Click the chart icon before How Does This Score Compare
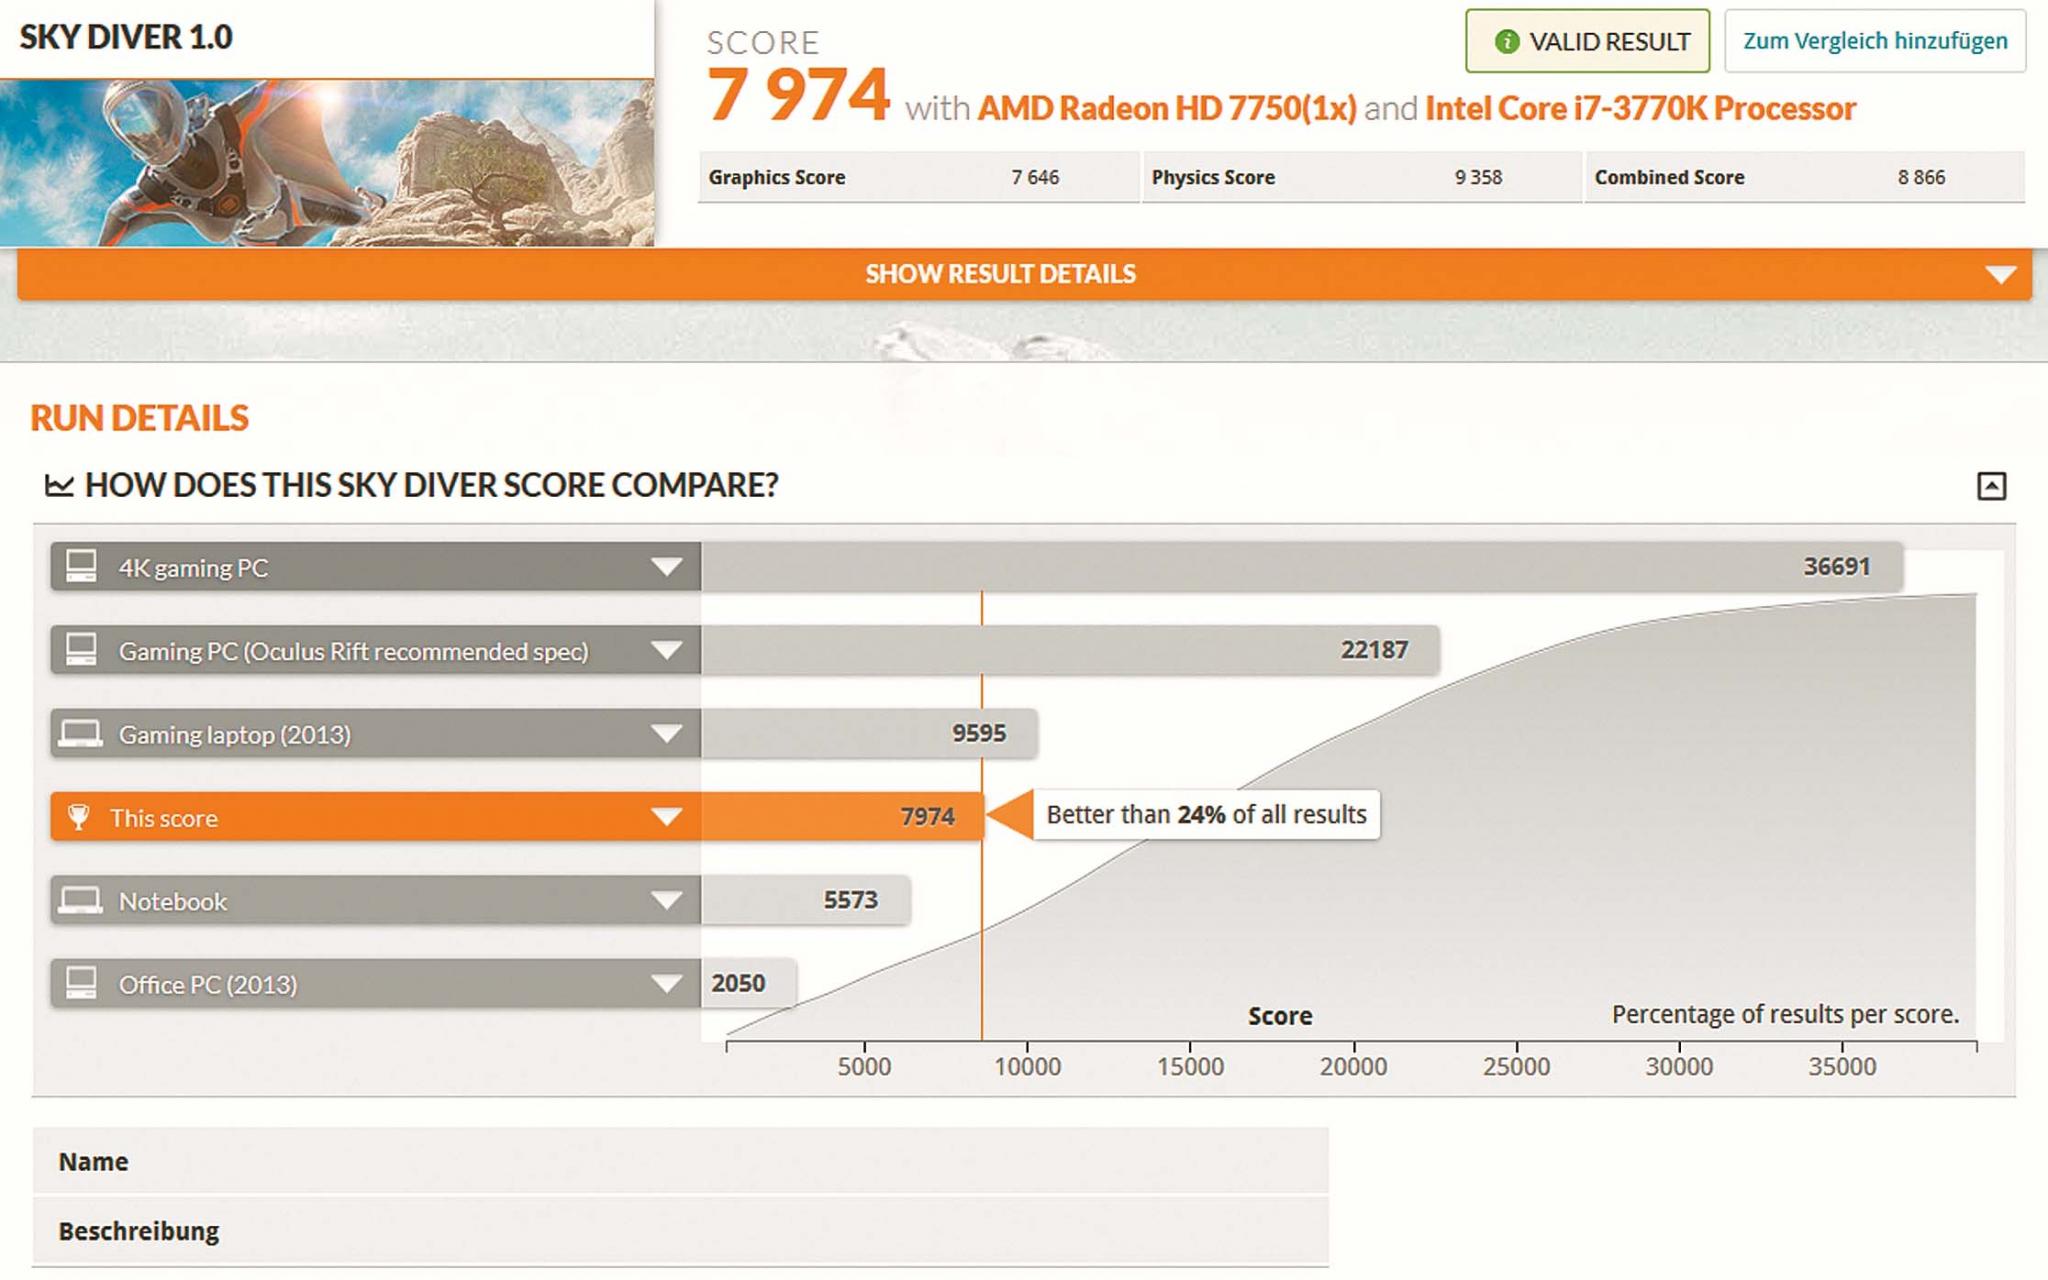The image size is (2048, 1280). click(x=59, y=486)
